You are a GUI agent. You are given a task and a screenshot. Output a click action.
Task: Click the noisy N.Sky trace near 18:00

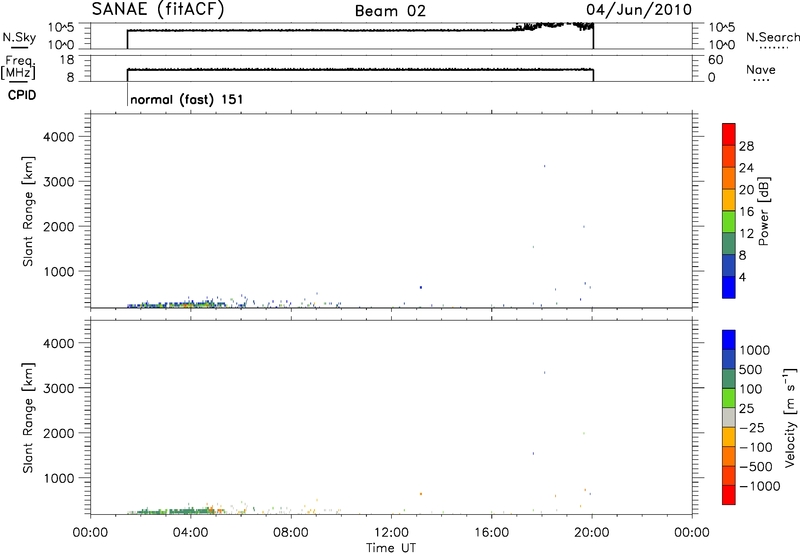(x=554, y=26)
